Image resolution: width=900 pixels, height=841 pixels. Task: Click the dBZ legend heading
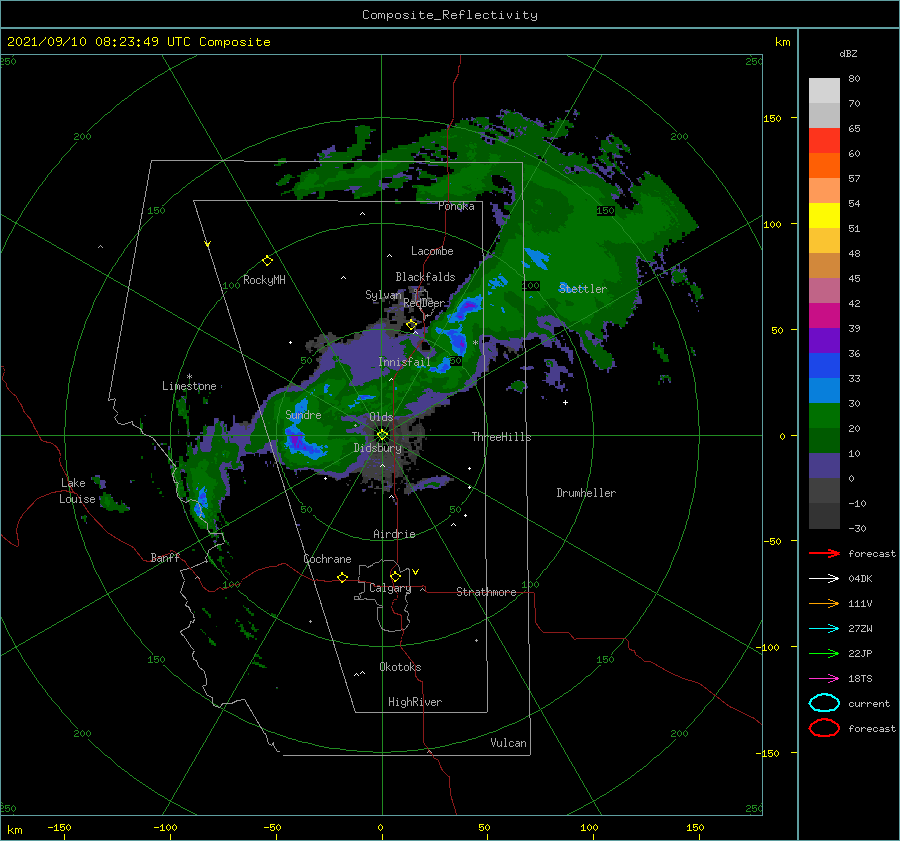click(x=848, y=53)
